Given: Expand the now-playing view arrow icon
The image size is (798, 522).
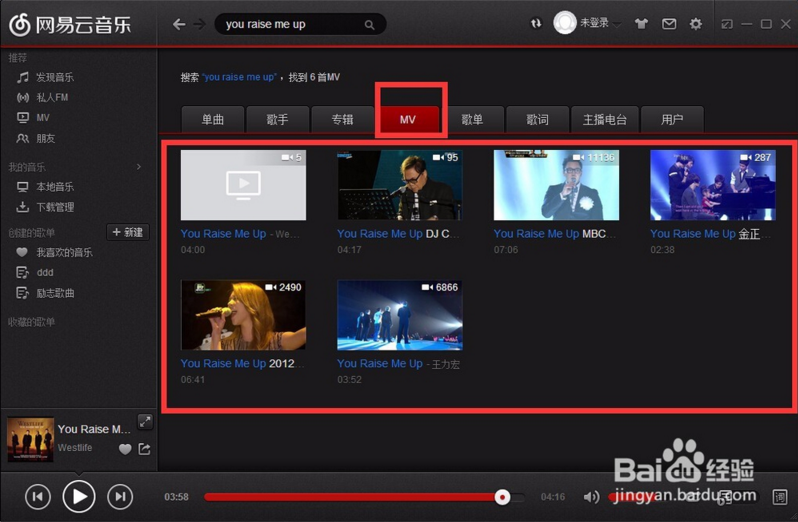Looking at the screenshot, I should (x=145, y=422).
